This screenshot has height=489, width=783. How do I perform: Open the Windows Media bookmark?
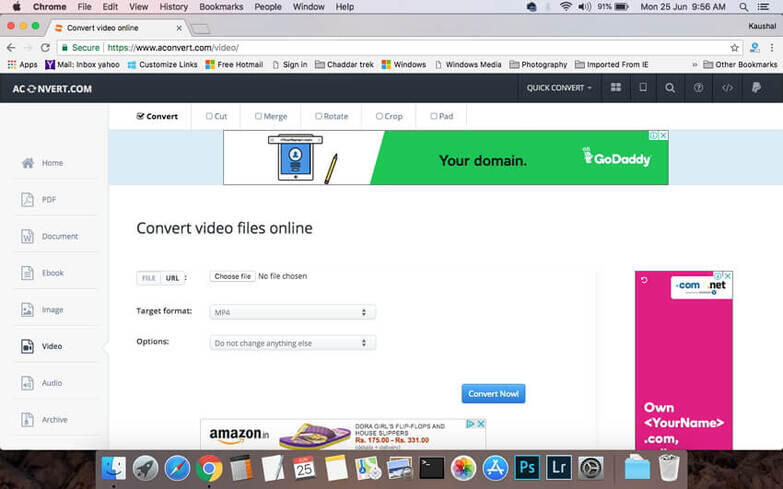coord(468,64)
